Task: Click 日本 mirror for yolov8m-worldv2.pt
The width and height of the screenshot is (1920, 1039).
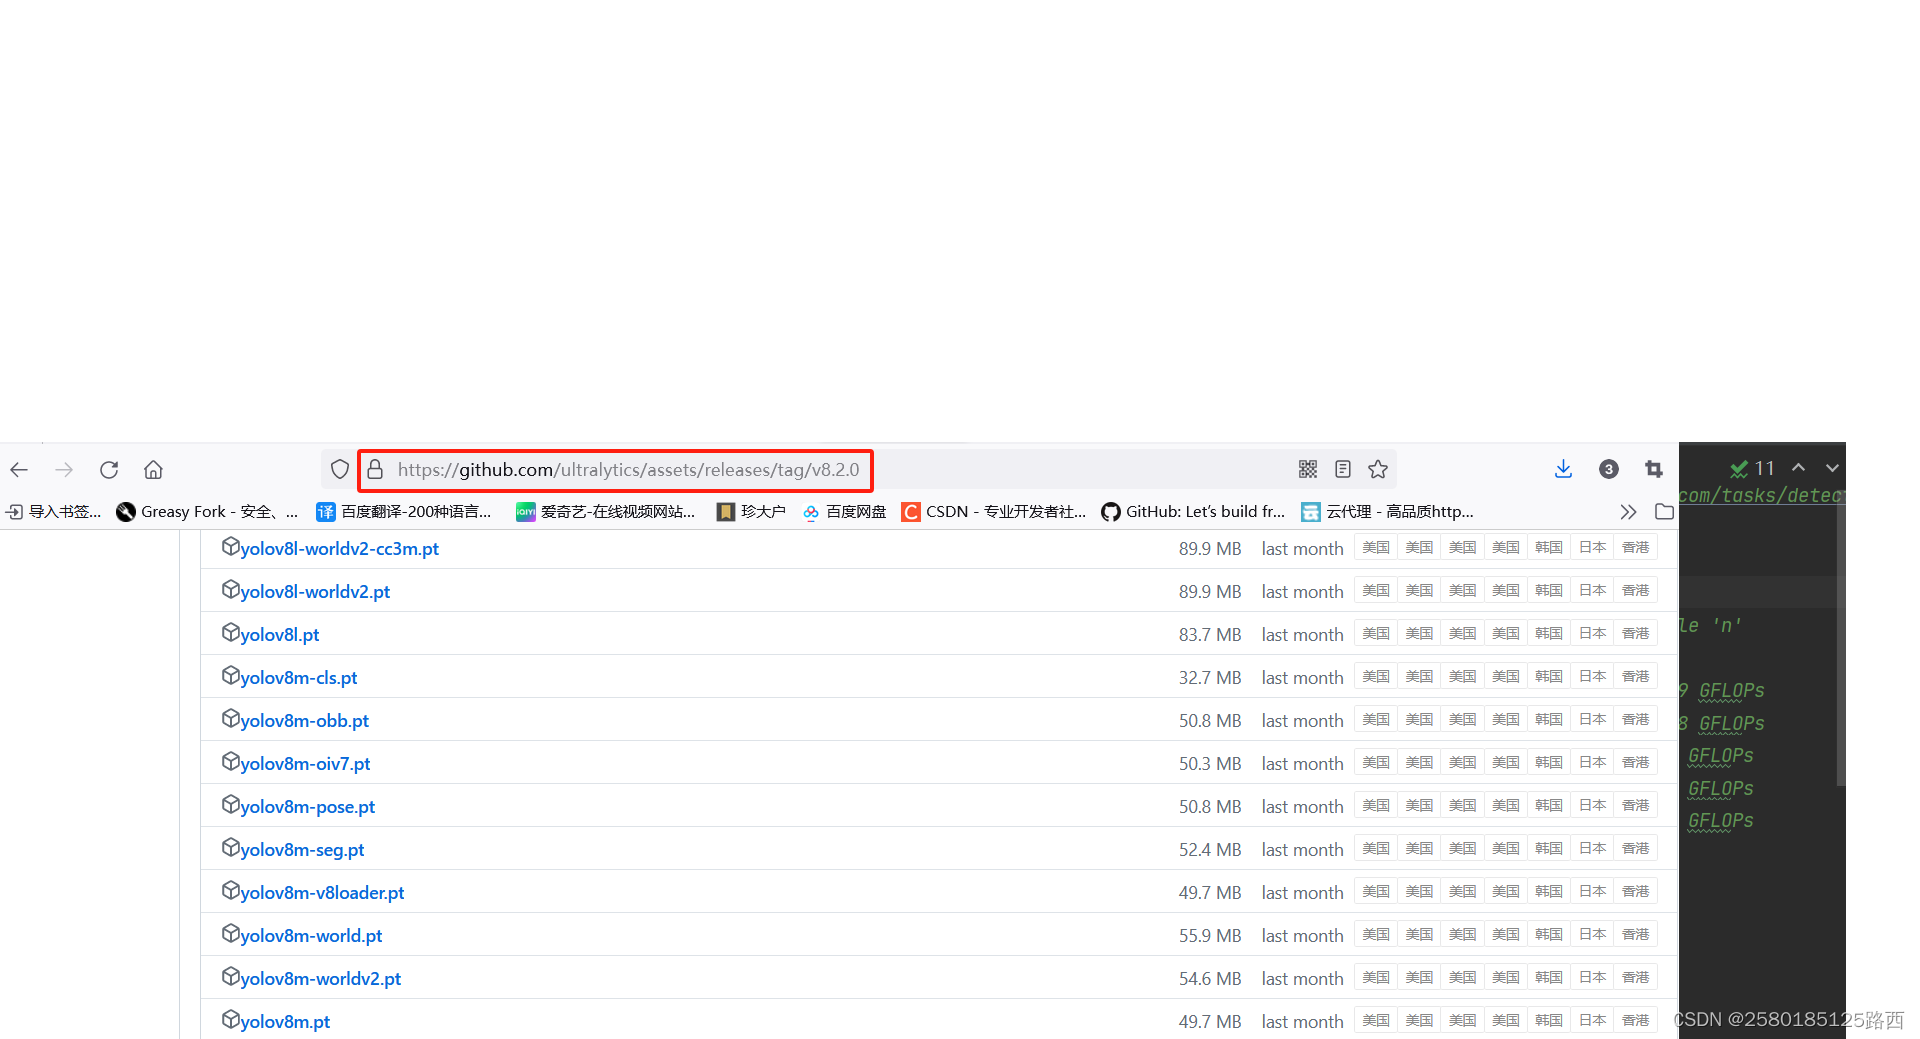Action: coord(1593,978)
